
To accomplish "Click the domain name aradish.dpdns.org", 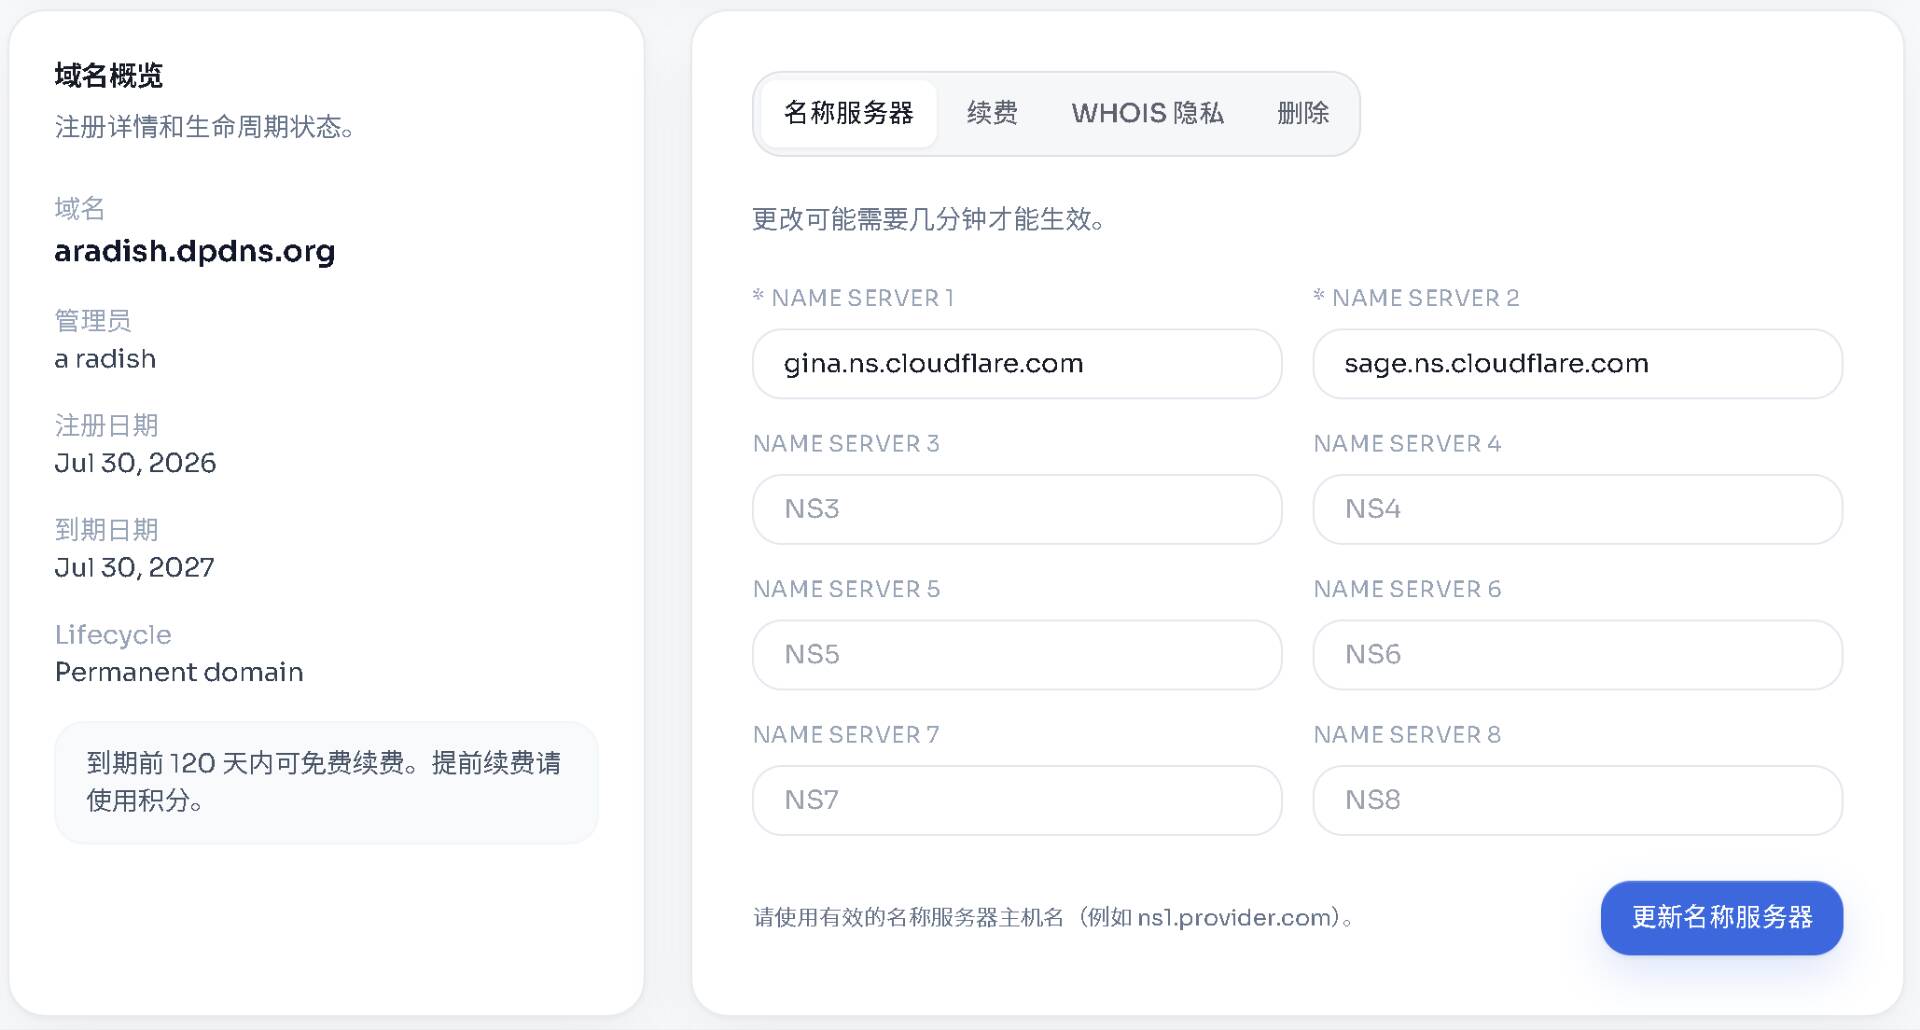I will pyautogui.click(x=195, y=251).
